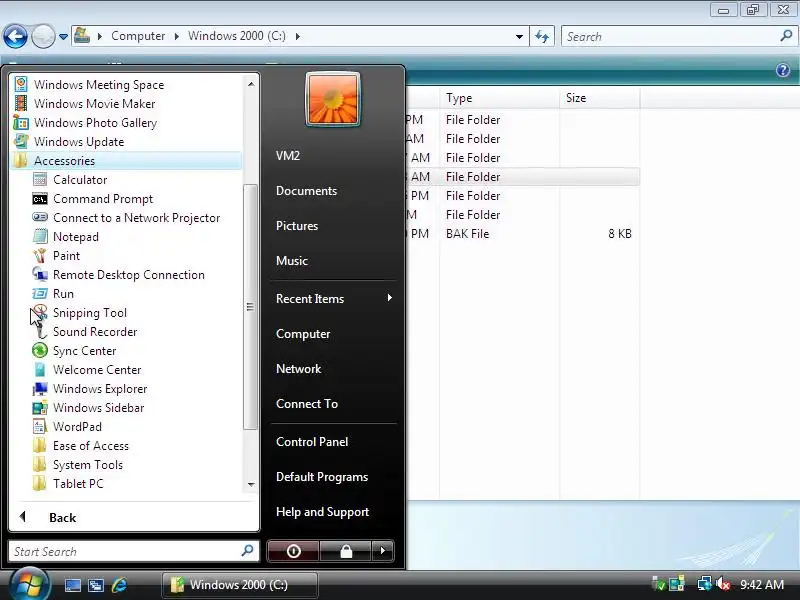The image size is (800, 600).
Task: Launch Command Prompt icon
Action: 40,198
